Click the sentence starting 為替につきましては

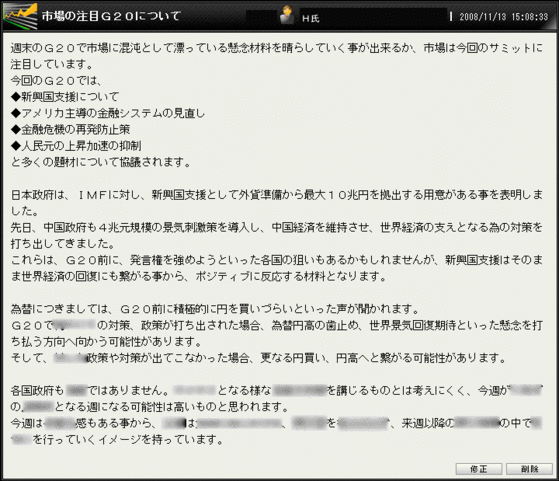tap(215, 309)
